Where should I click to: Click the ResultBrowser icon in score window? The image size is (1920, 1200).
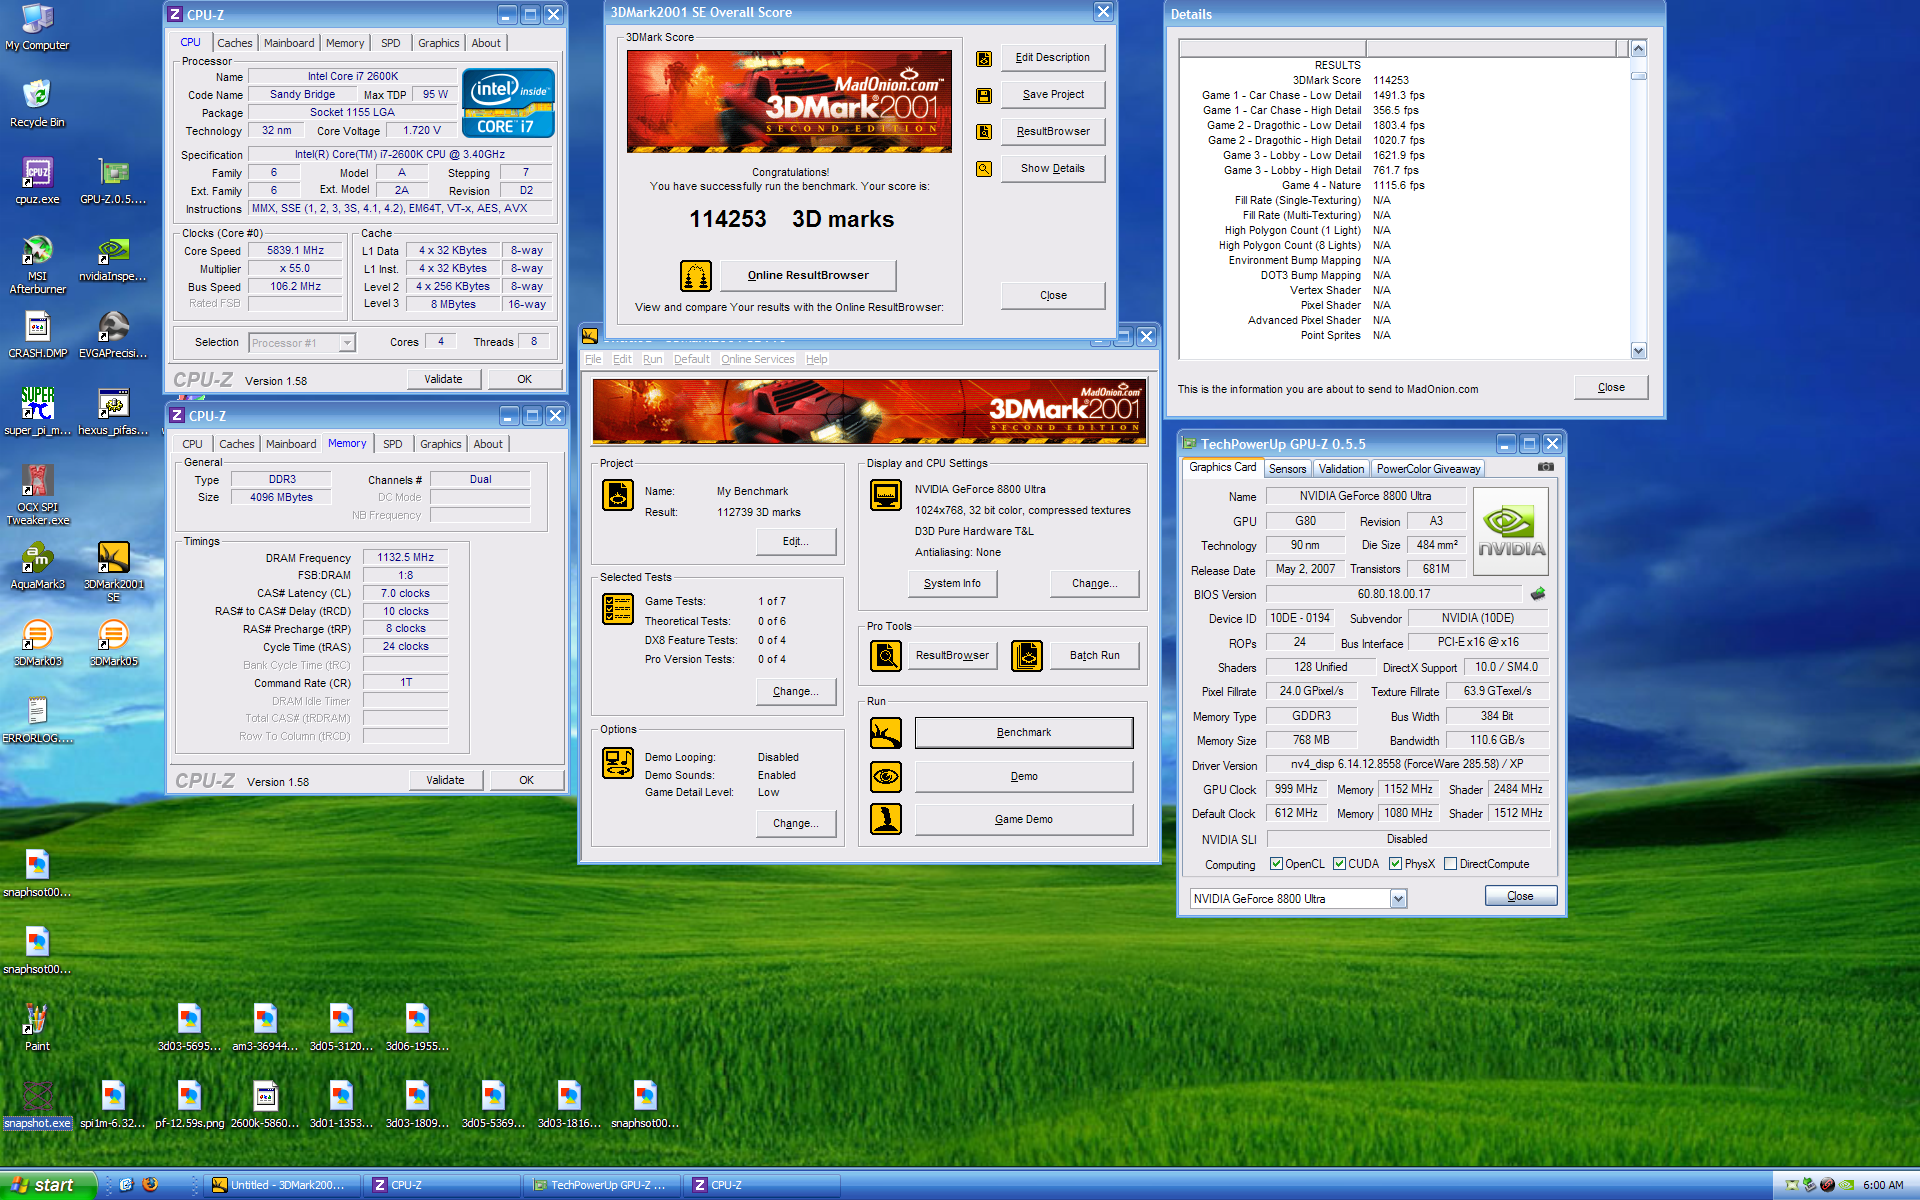coord(984,132)
